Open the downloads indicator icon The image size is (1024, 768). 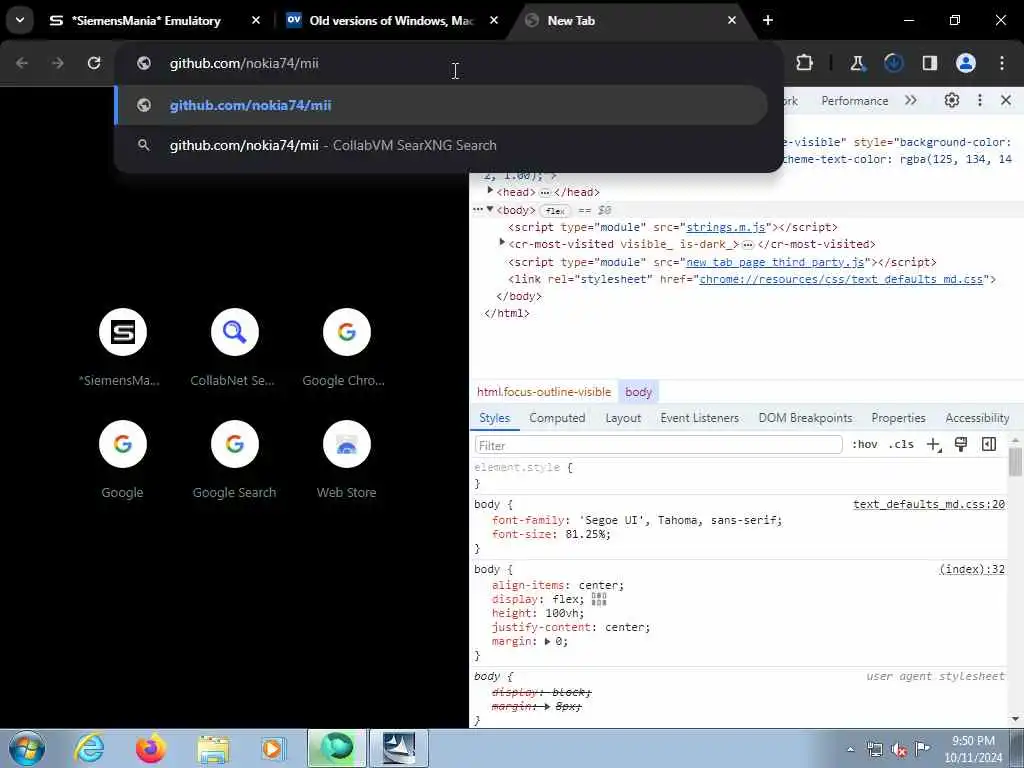coord(893,63)
